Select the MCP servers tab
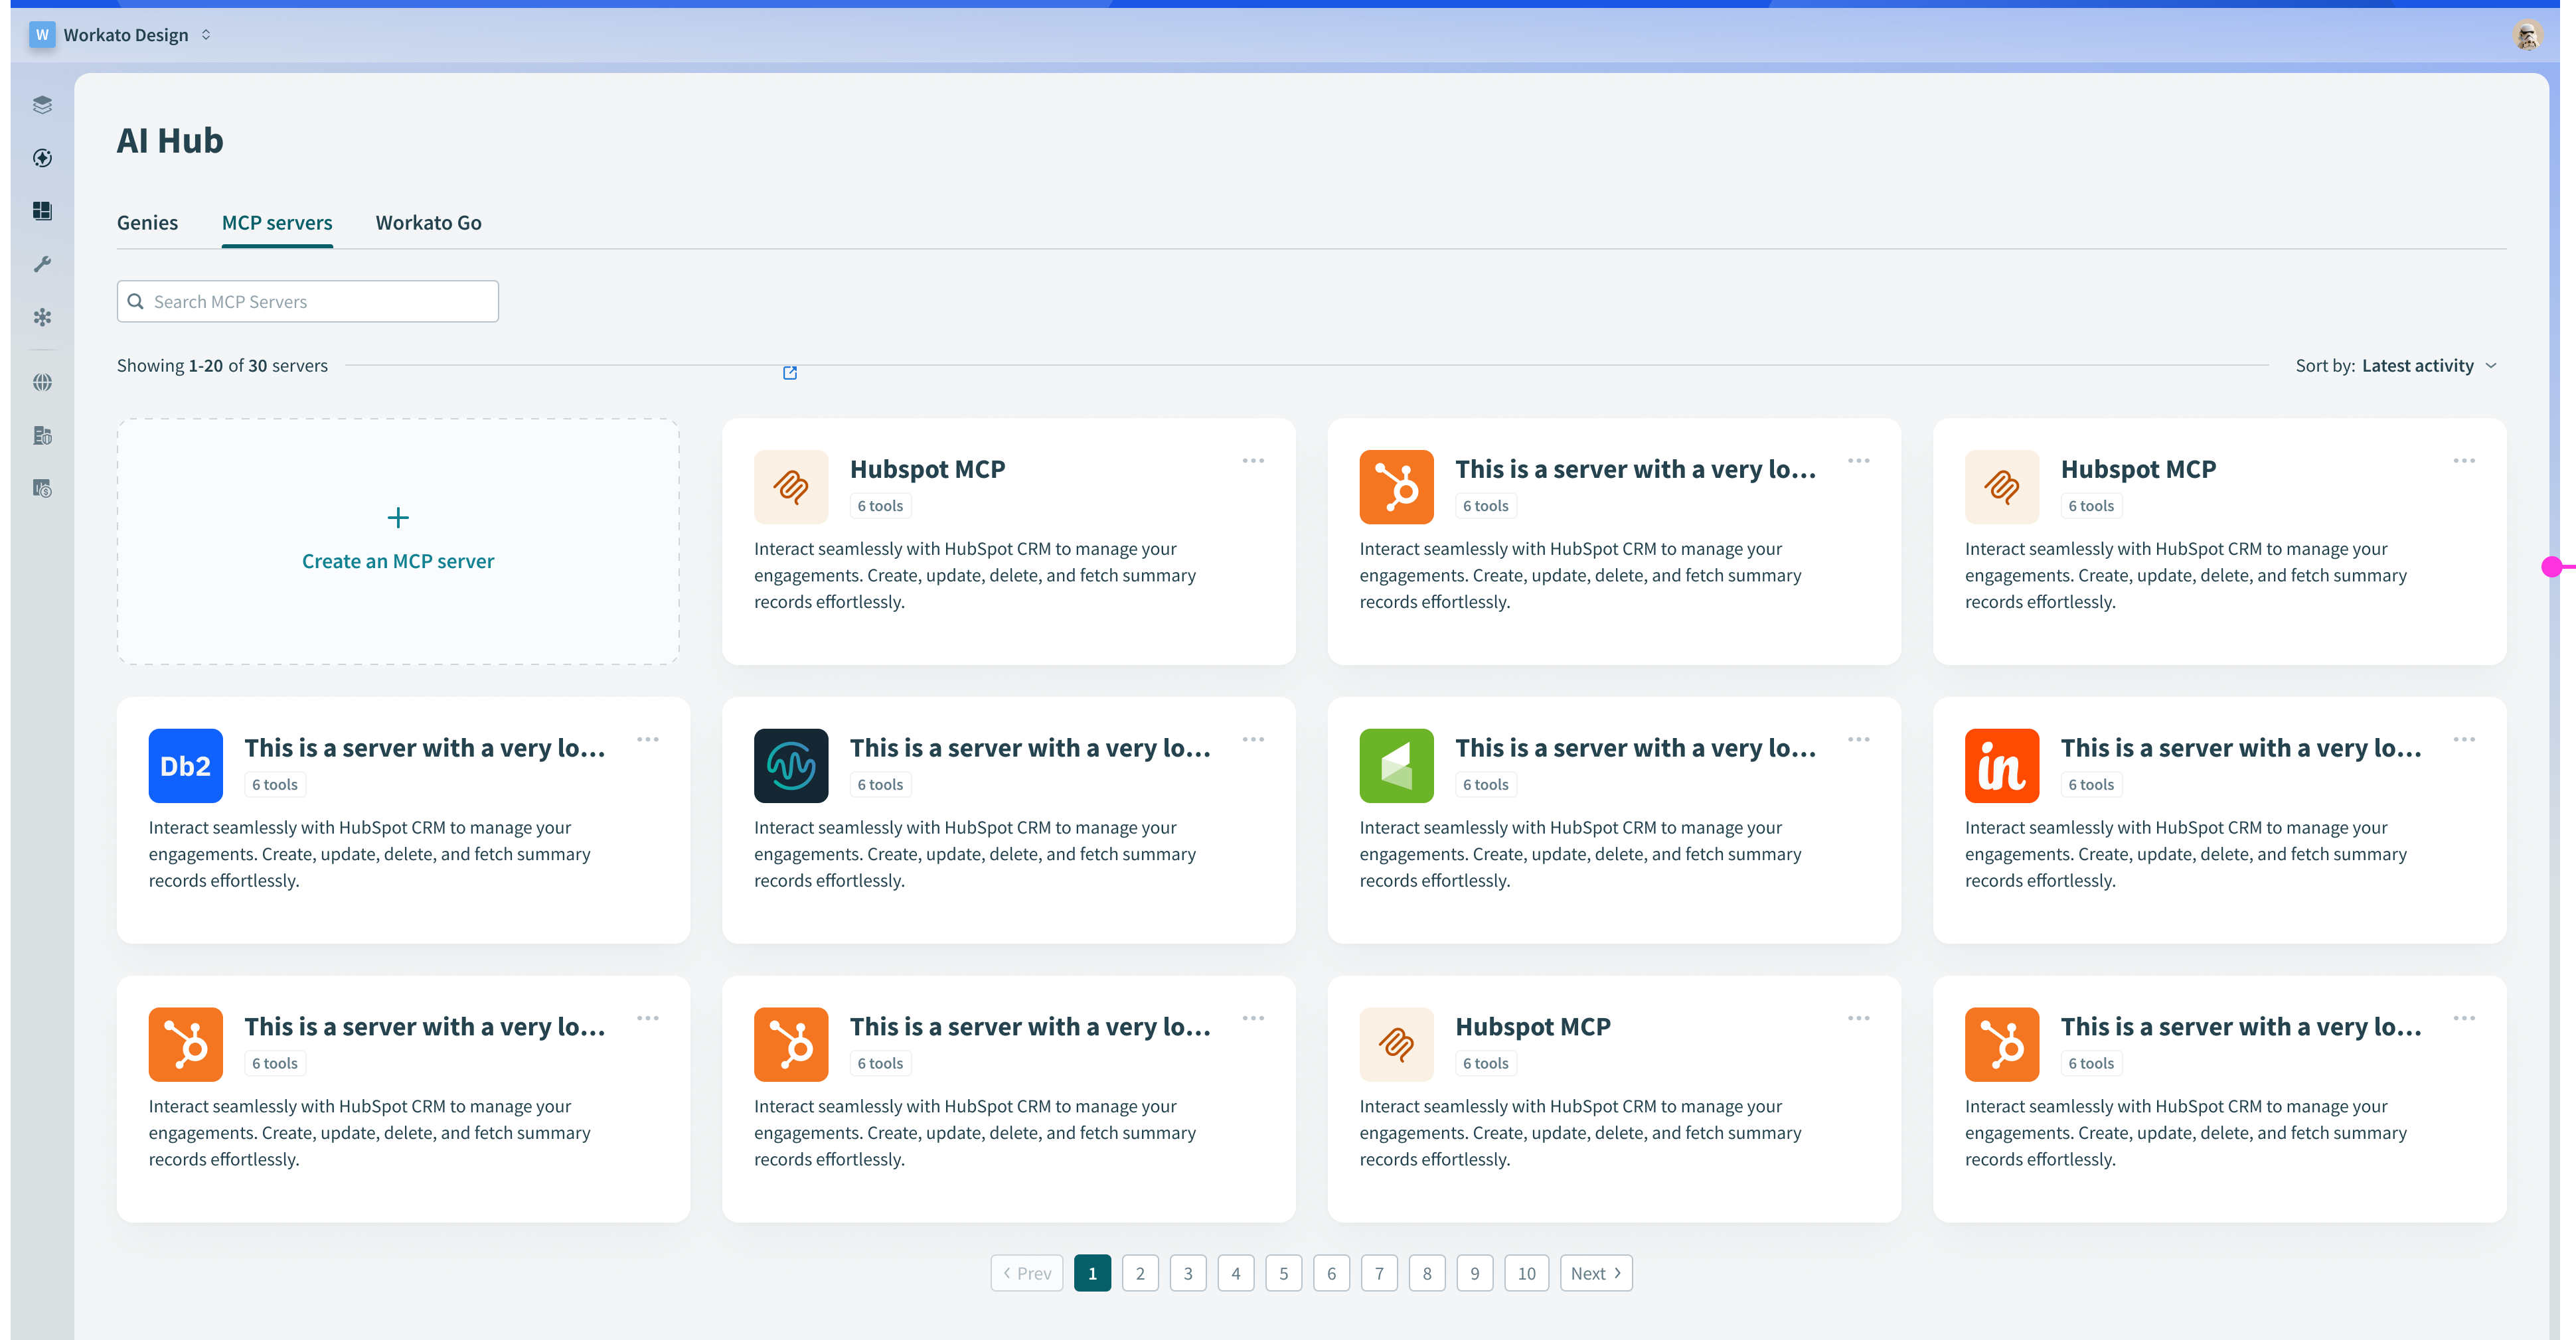 pyautogui.click(x=277, y=223)
